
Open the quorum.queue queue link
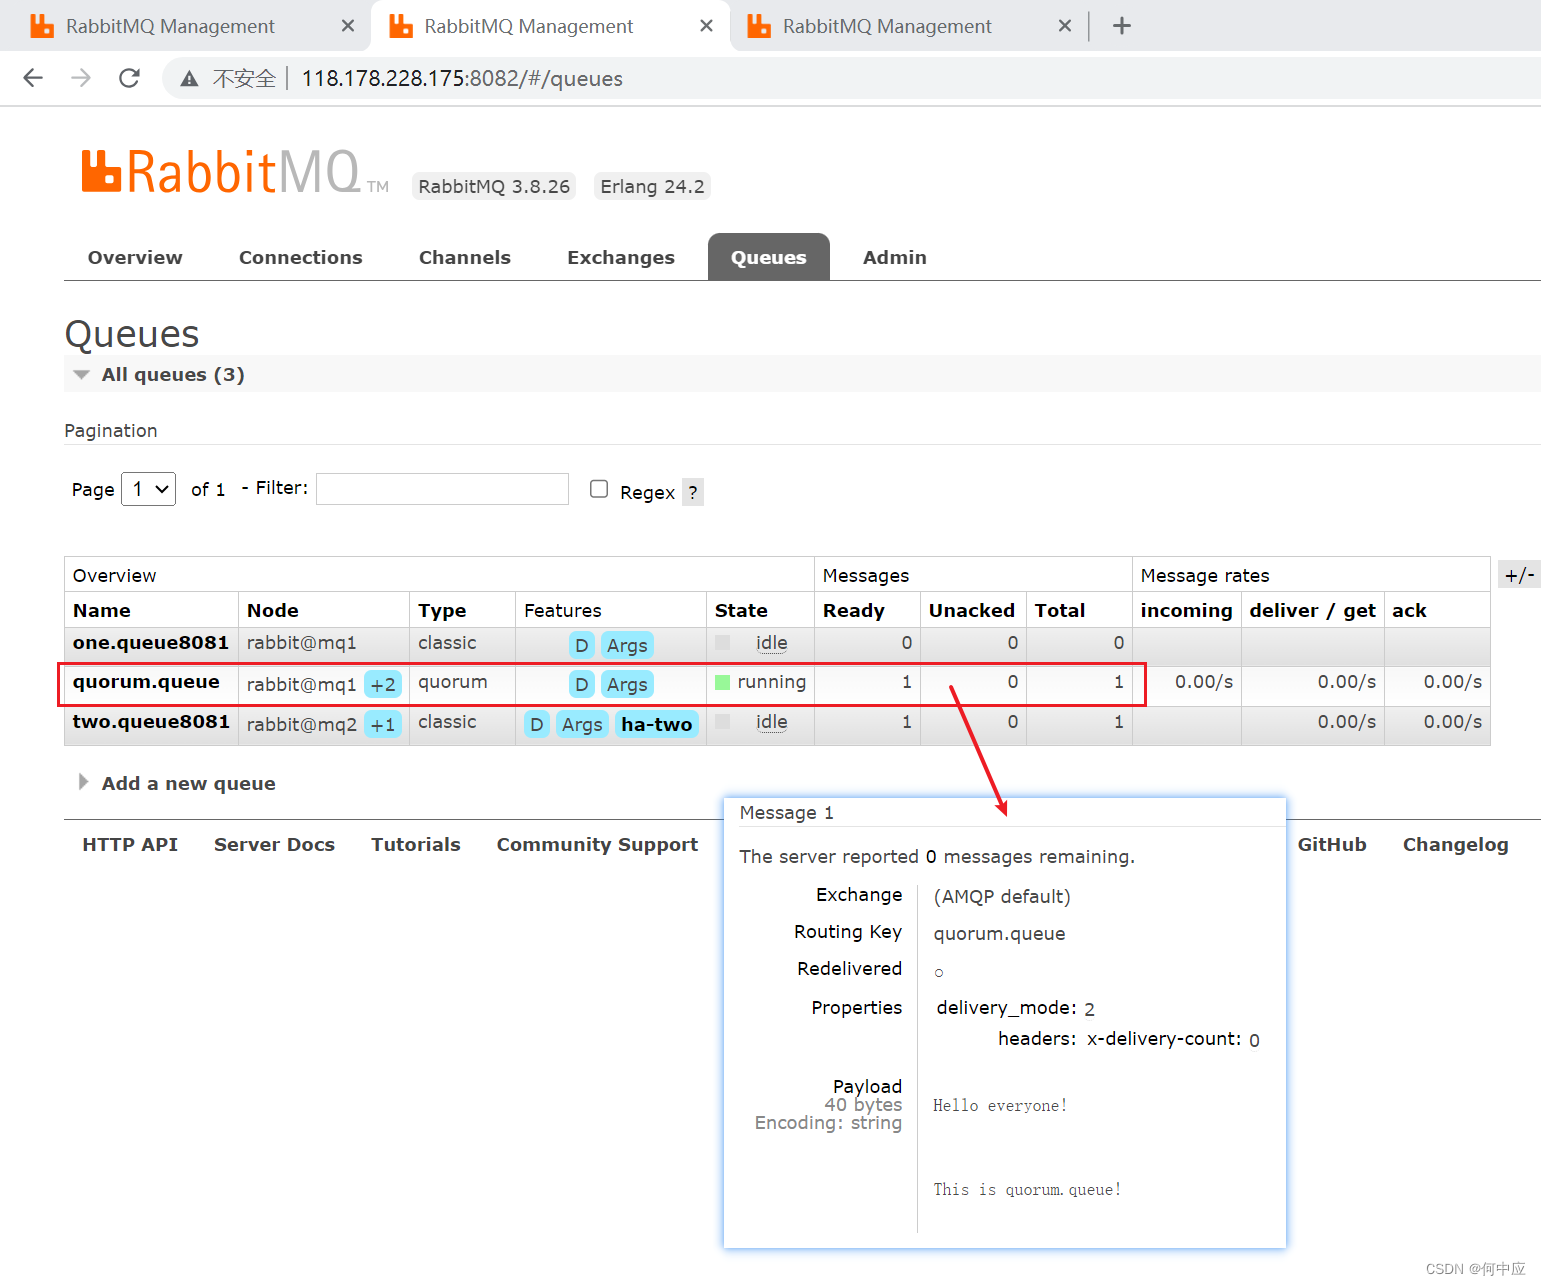coord(146,681)
